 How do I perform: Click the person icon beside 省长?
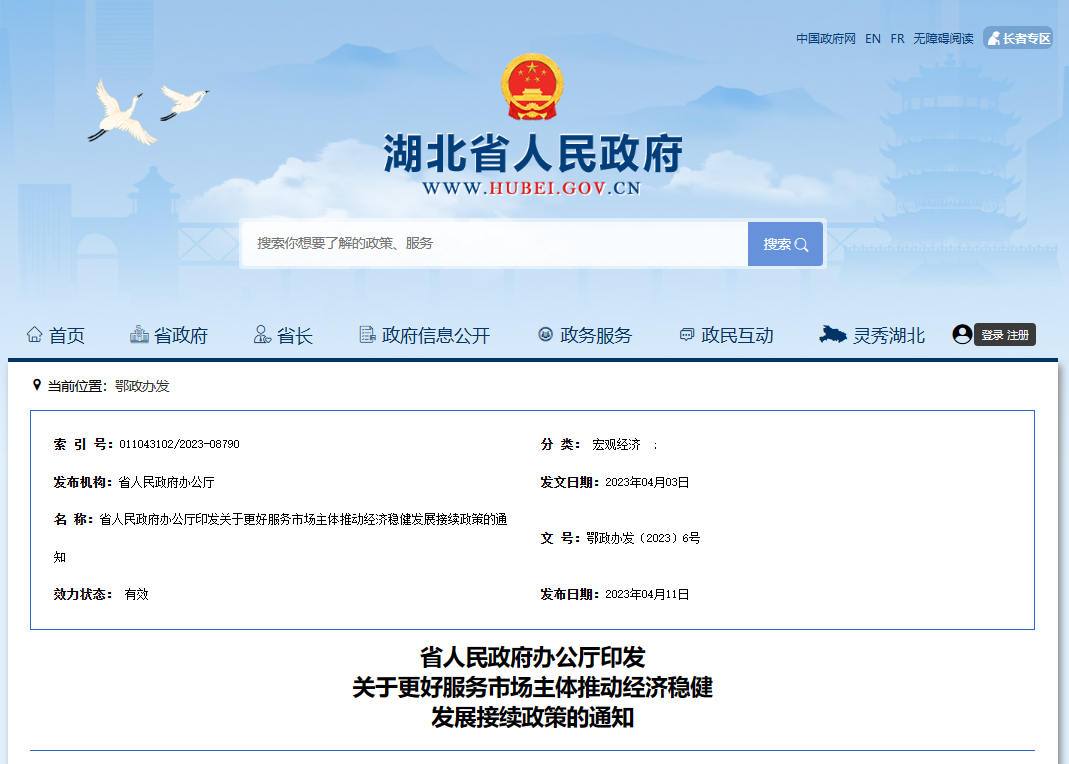click(262, 335)
